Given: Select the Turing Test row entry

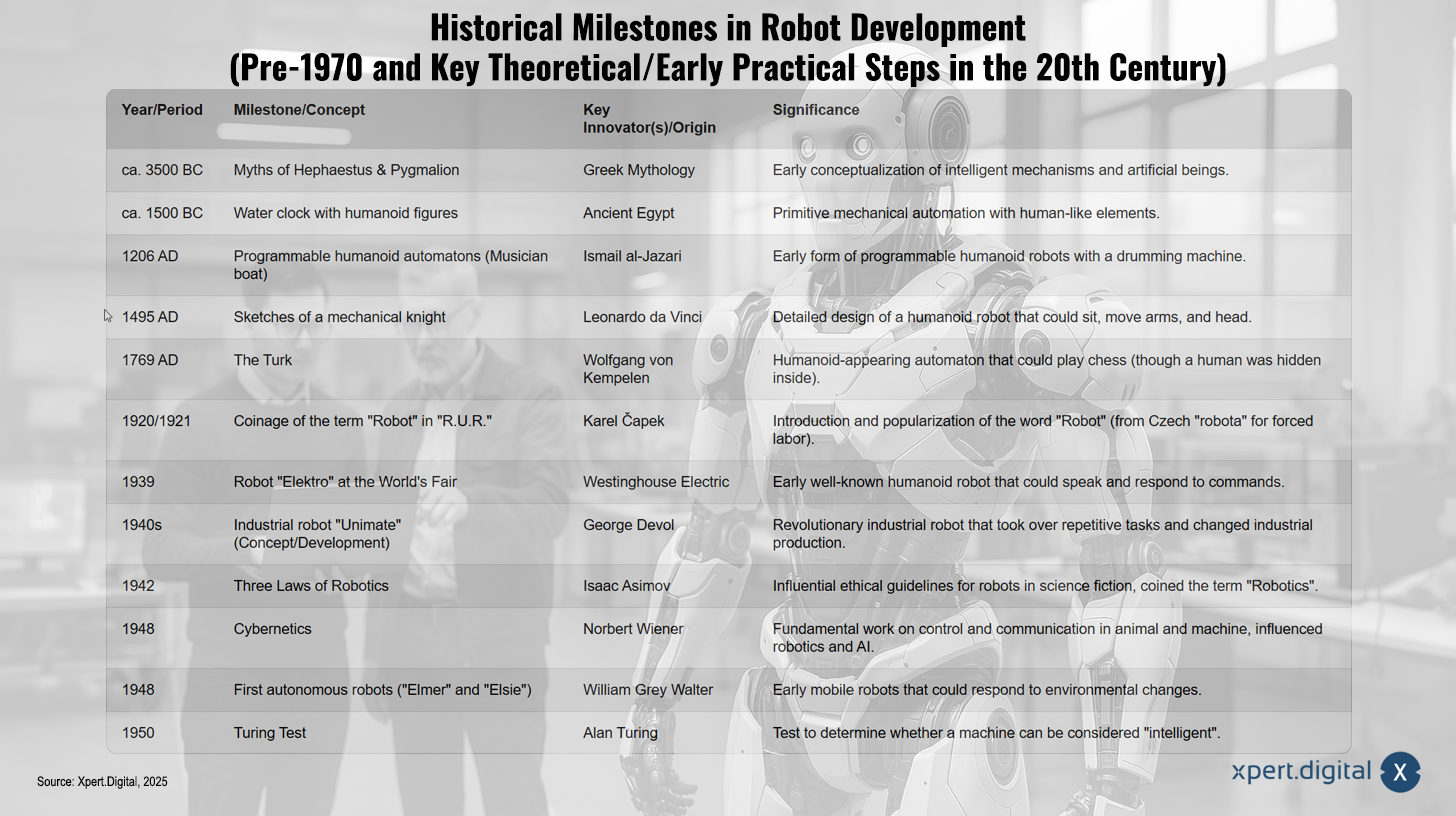Looking at the screenshot, I should [x=270, y=733].
